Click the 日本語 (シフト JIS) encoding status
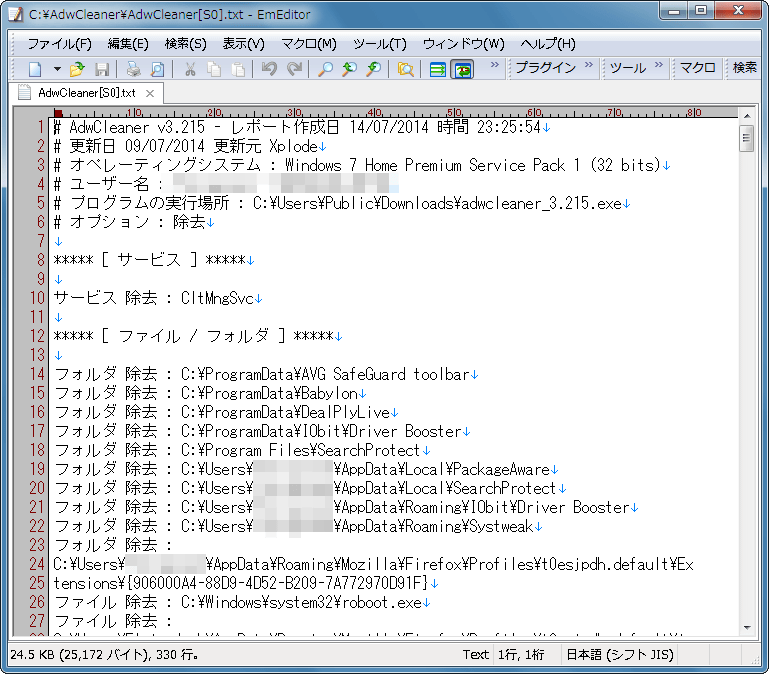Viewport: 769px width, 674px height. [620, 654]
